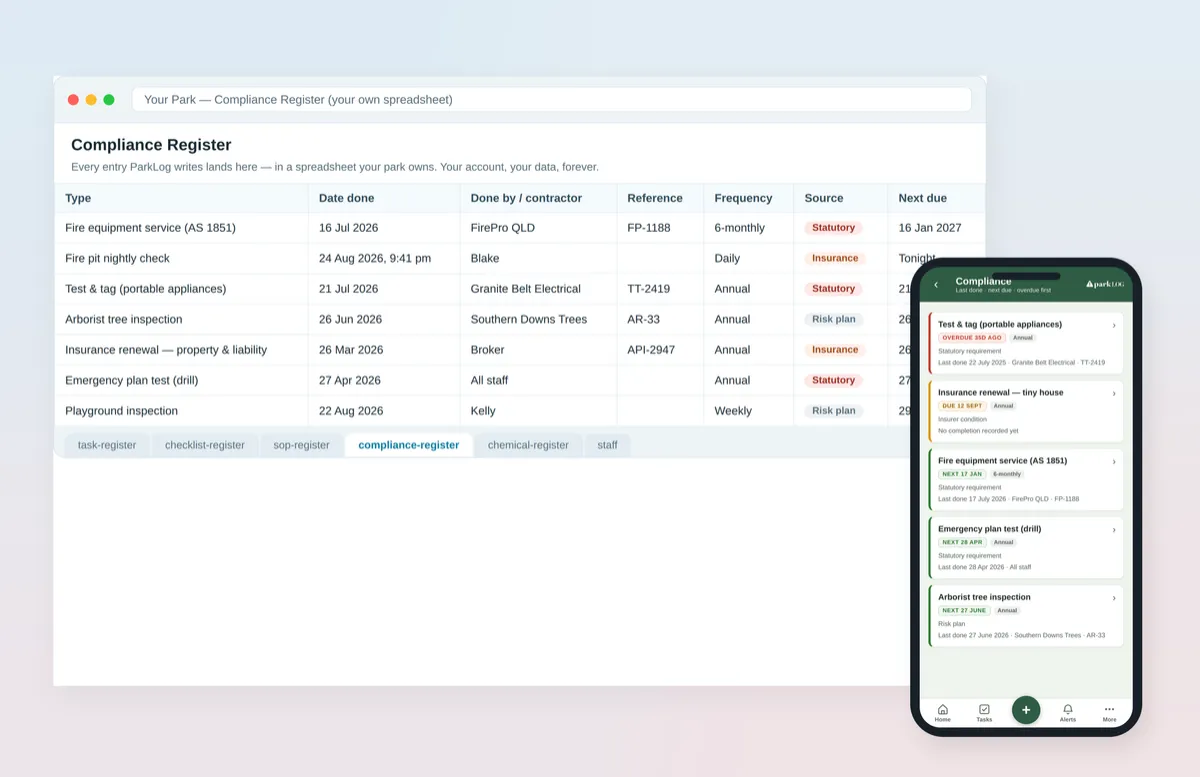Click the Southern Downs Trees cell

tap(538, 319)
